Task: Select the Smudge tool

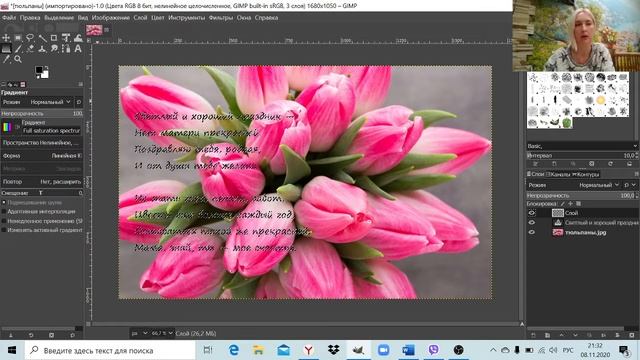Action: click(x=54, y=49)
